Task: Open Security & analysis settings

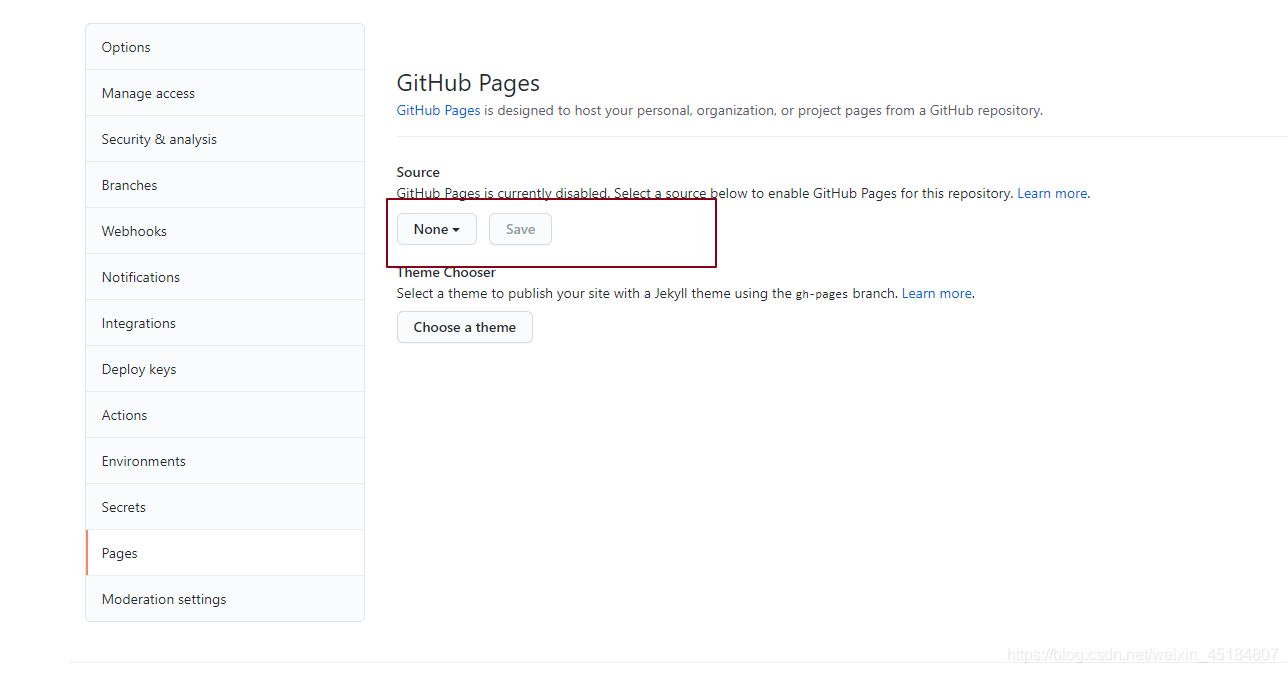Action: 225,139
